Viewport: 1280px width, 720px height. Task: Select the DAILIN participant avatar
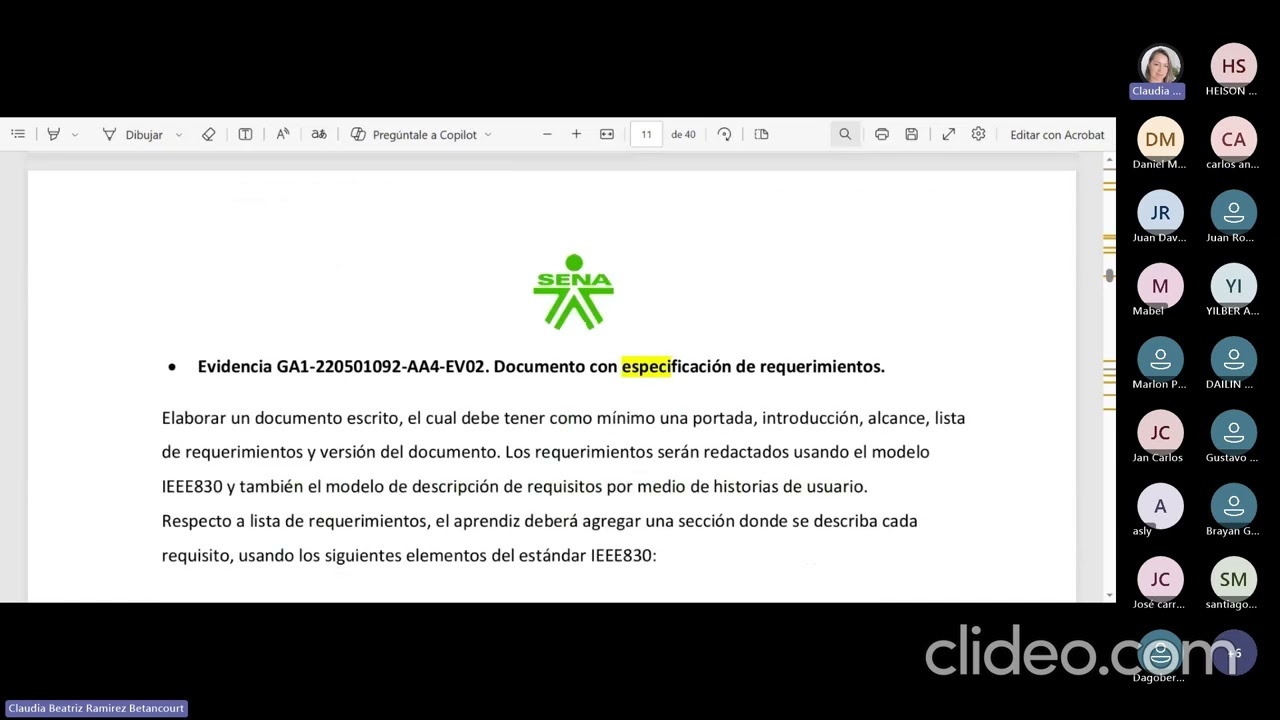[x=1233, y=359]
